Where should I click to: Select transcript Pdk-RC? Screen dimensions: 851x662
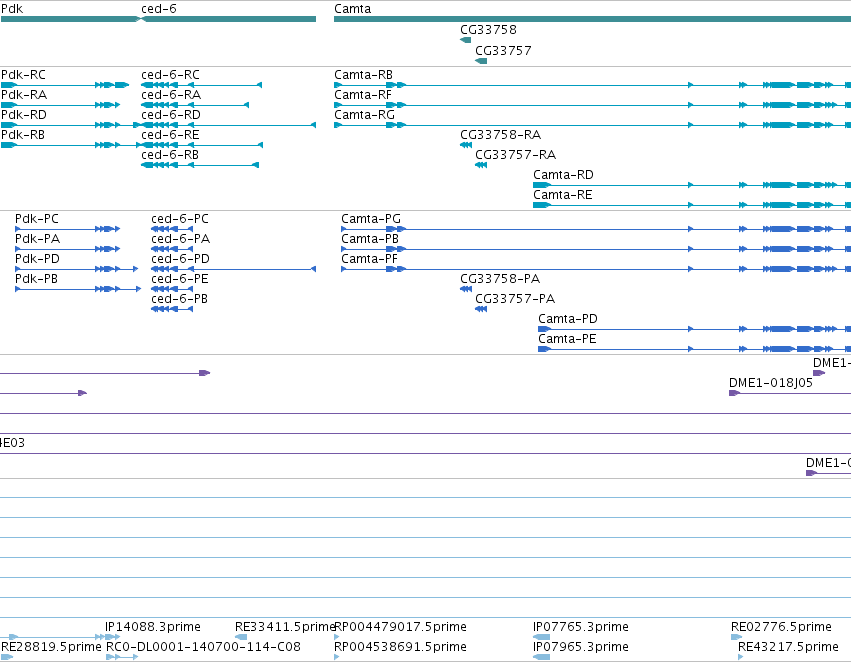pos(23,75)
